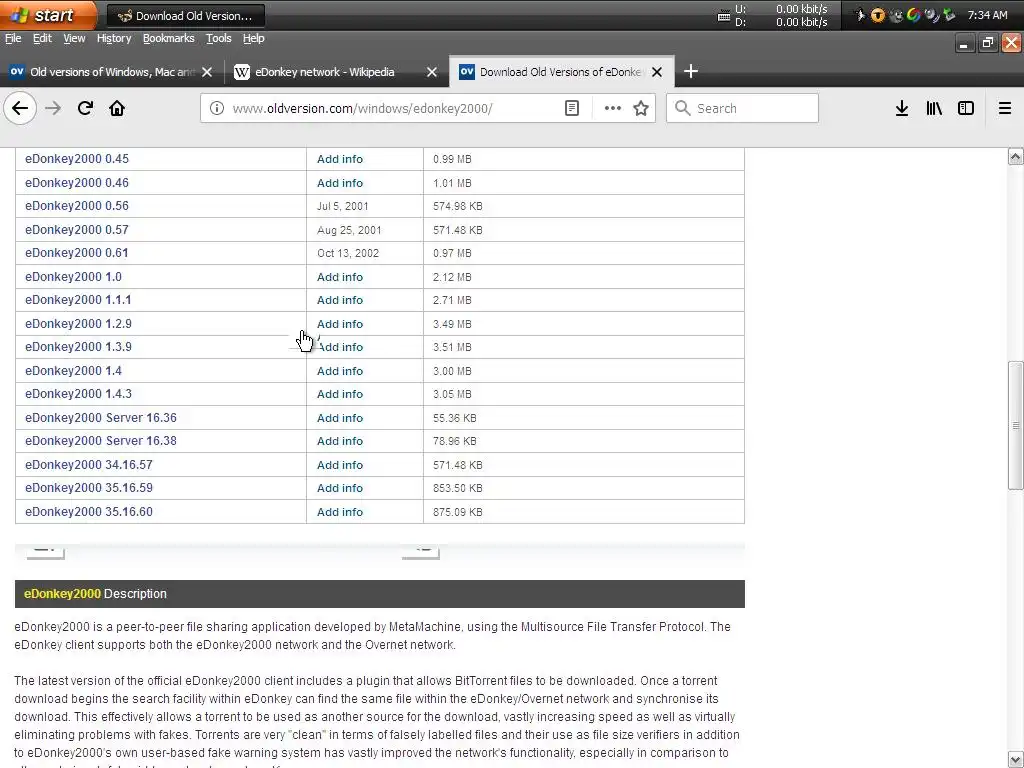Viewport: 1024px width, 768px height.
Task: Click the vertical scrollbar thumb
Action: click(x=1016, y=425)
